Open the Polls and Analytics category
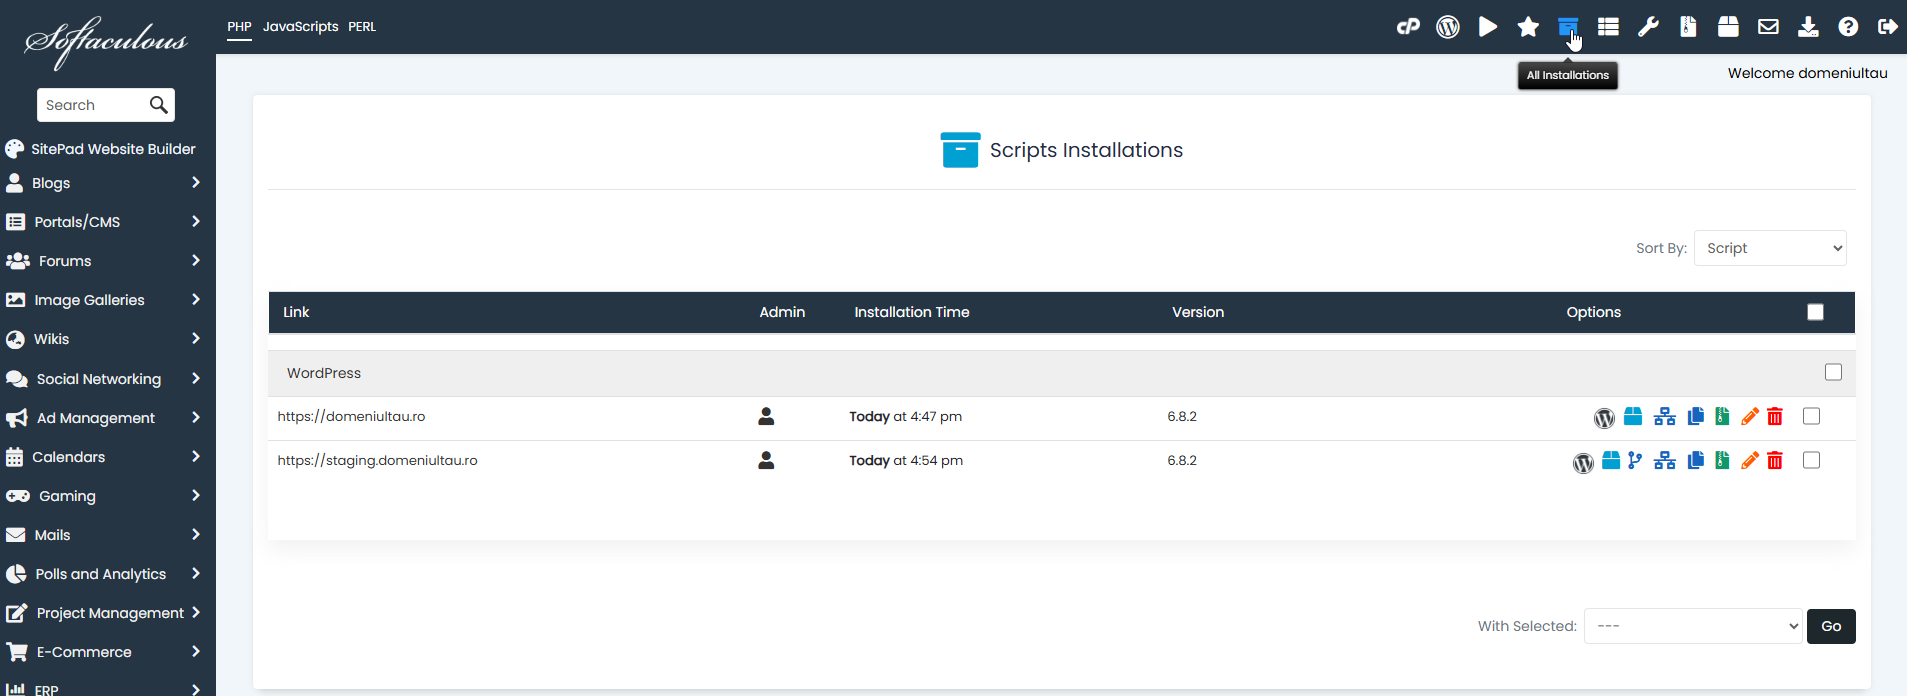Image resolution: width=1907 pixels, height=696 pixels. coord(103,574)
